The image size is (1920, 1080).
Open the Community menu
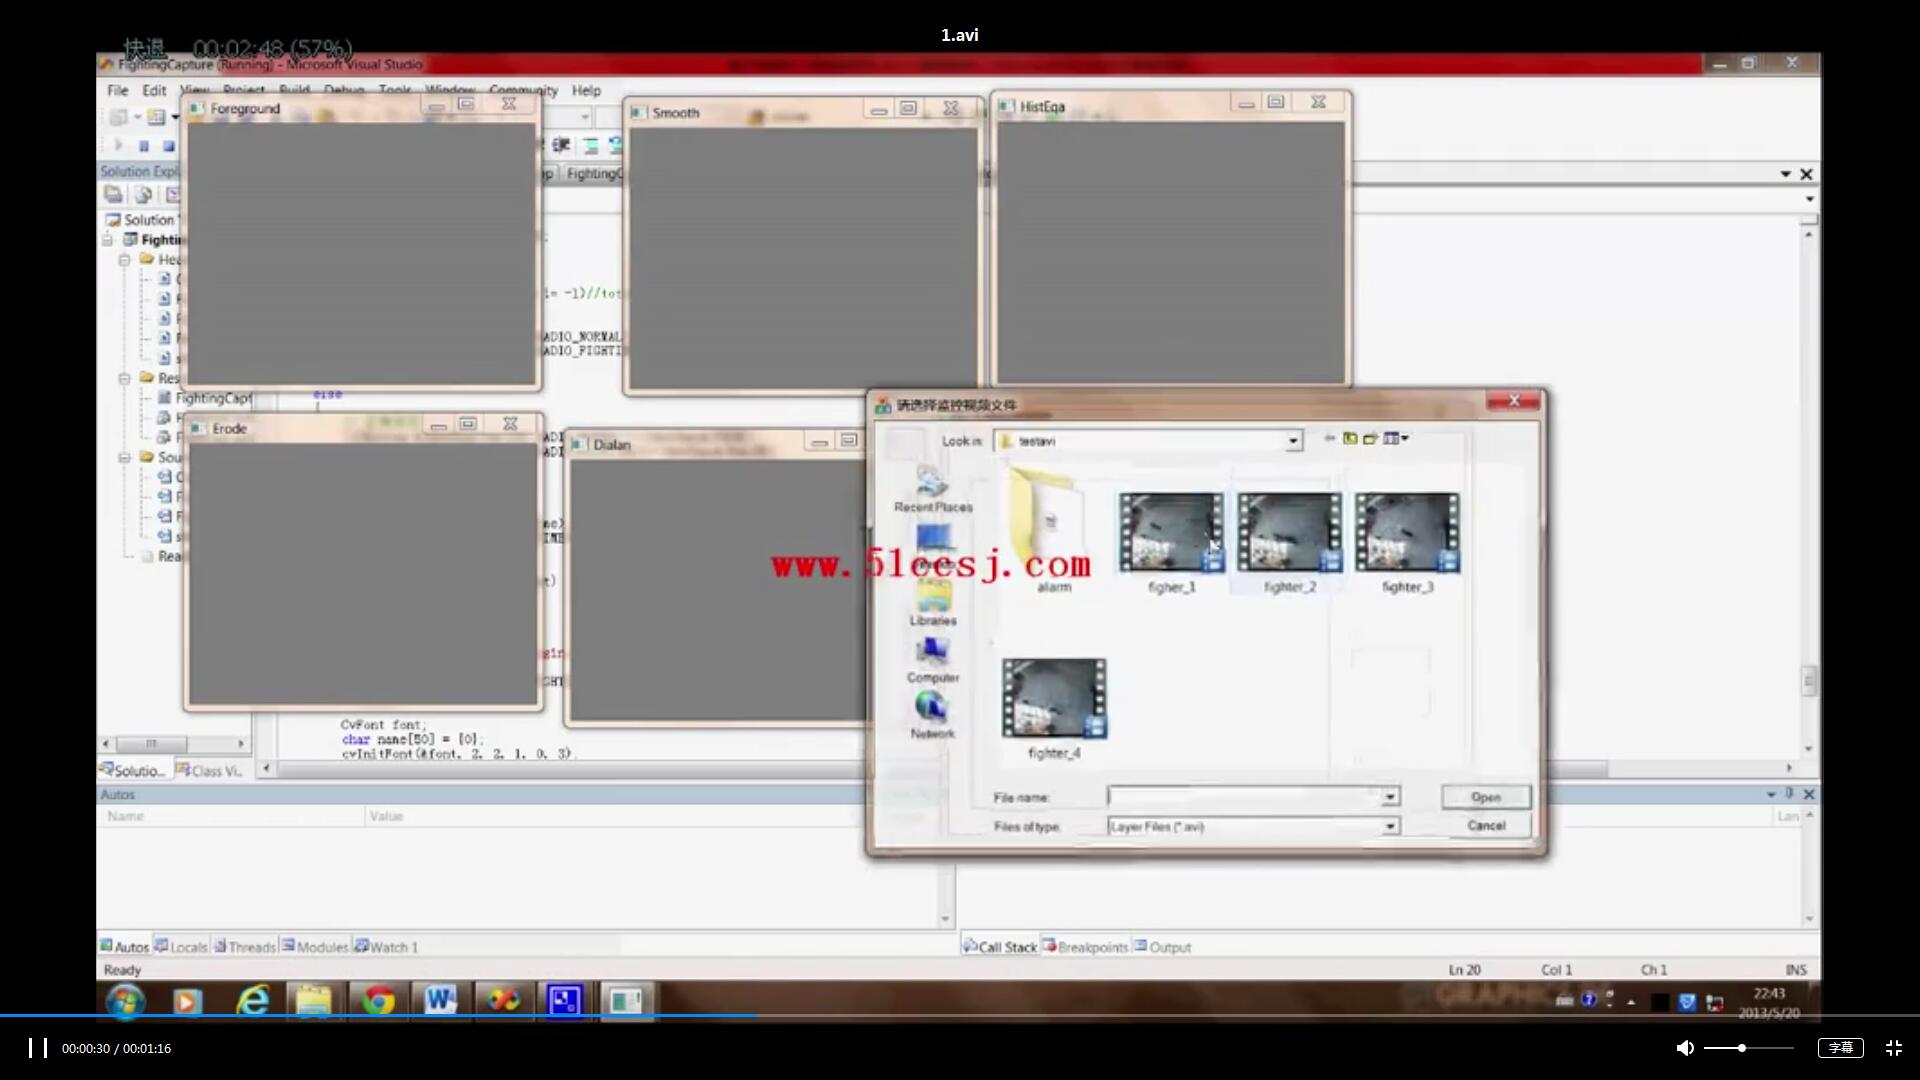523,90
